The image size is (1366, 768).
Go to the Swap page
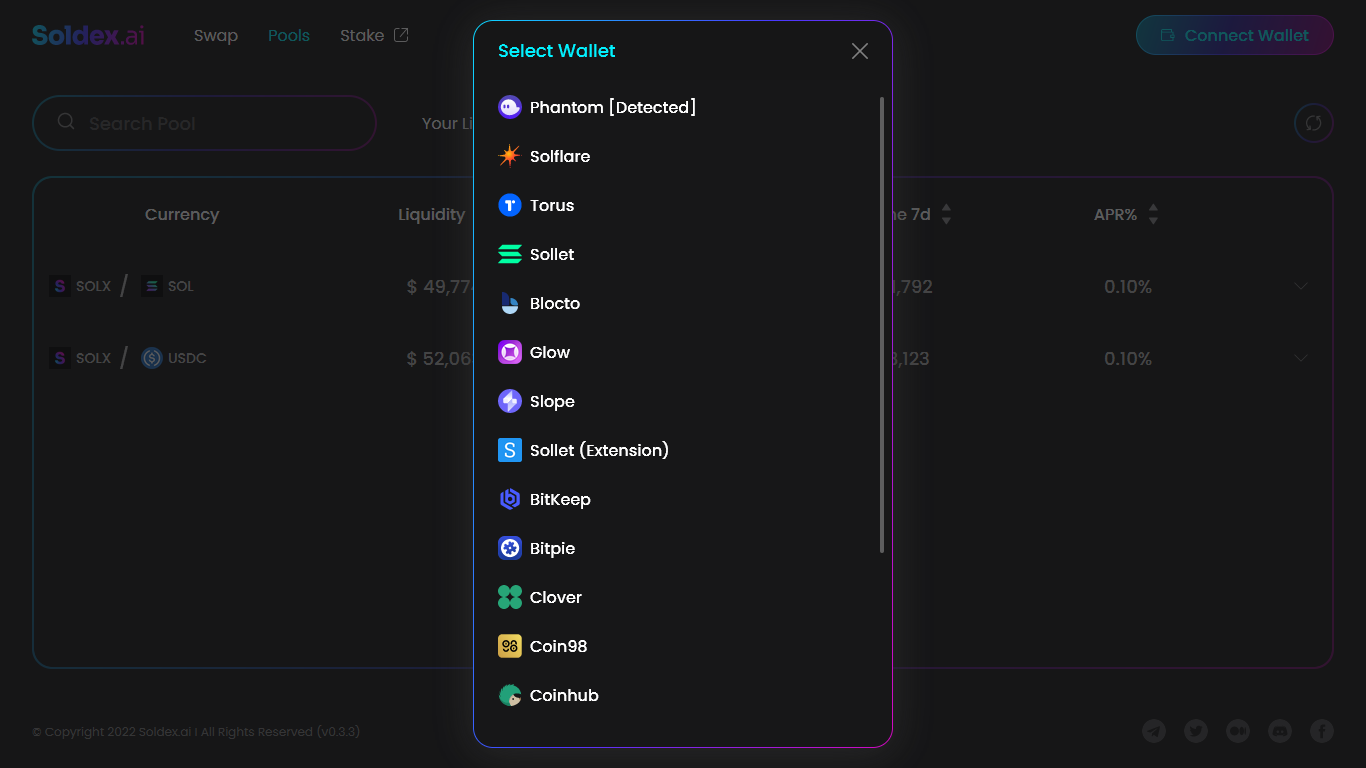point(216,35)
